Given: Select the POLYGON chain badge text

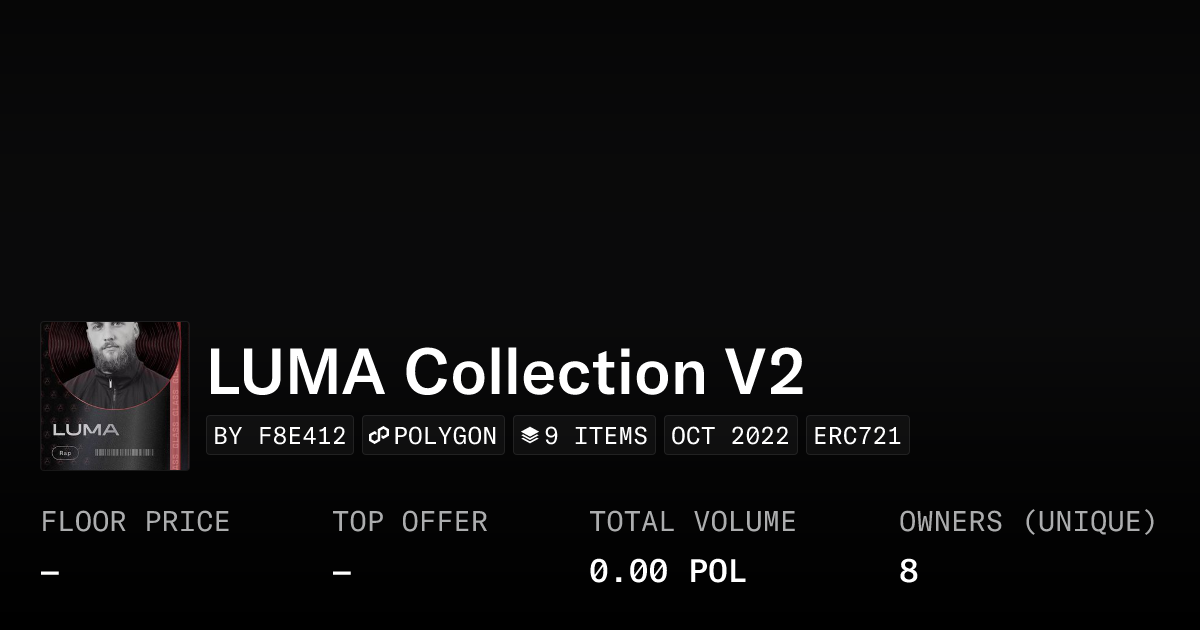Looking at the screenshot, I should click(x=445, y=436).
